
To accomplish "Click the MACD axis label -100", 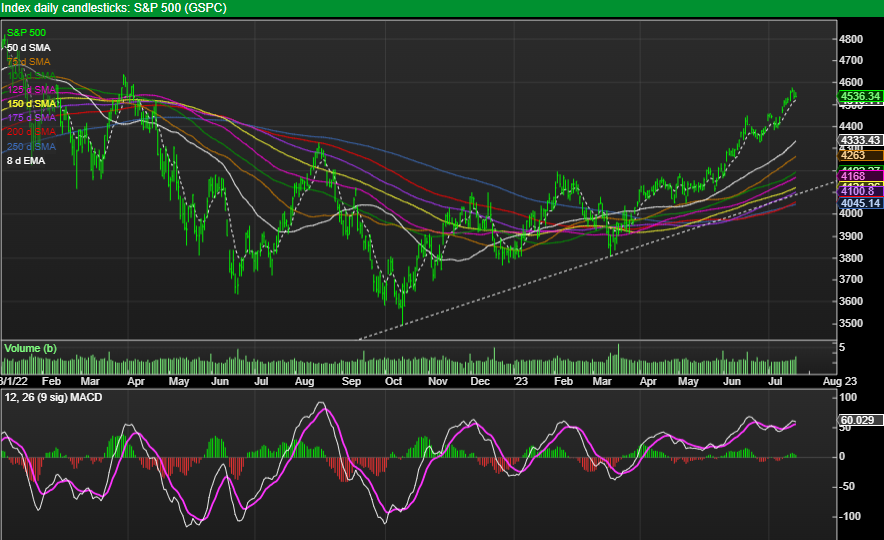I will pyautogui.click(x=848, y=516).
